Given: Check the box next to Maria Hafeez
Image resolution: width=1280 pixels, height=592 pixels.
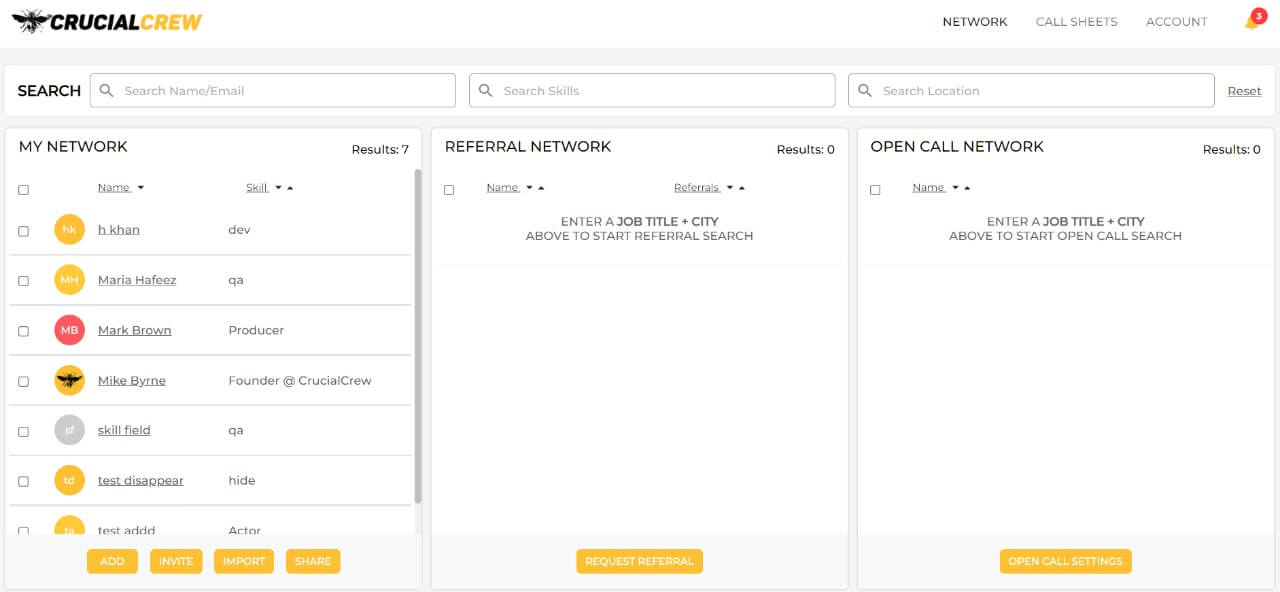Looking at the screenshot, I should 24,281.
